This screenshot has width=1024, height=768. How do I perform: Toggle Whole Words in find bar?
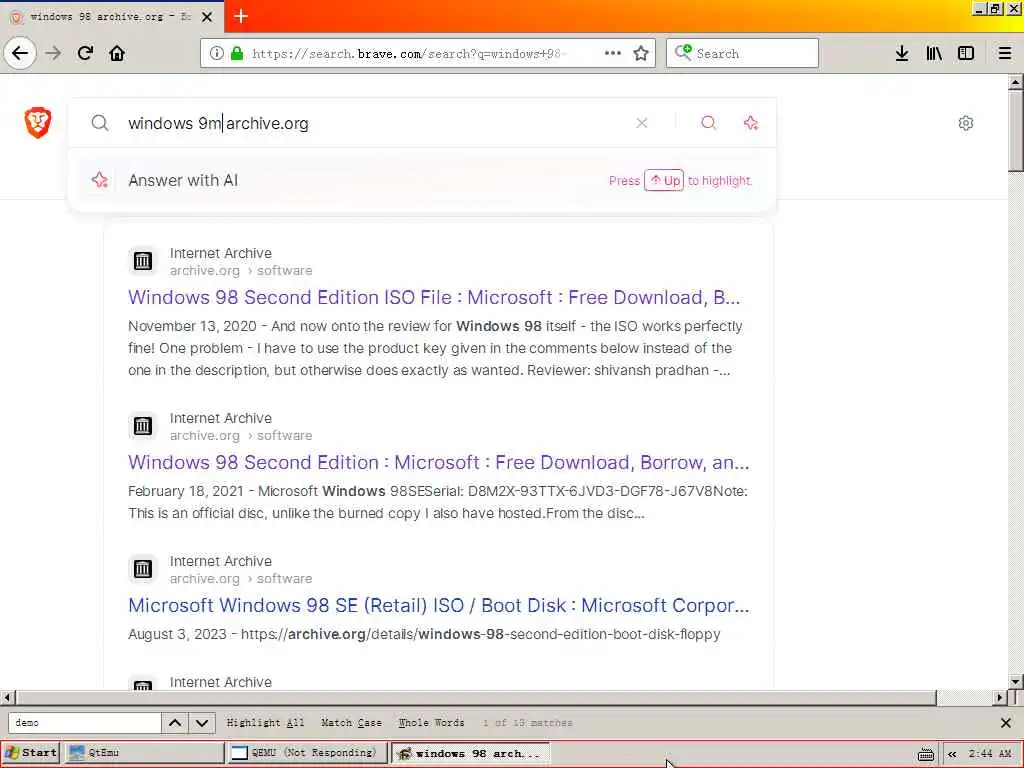(x=432, y=723)
